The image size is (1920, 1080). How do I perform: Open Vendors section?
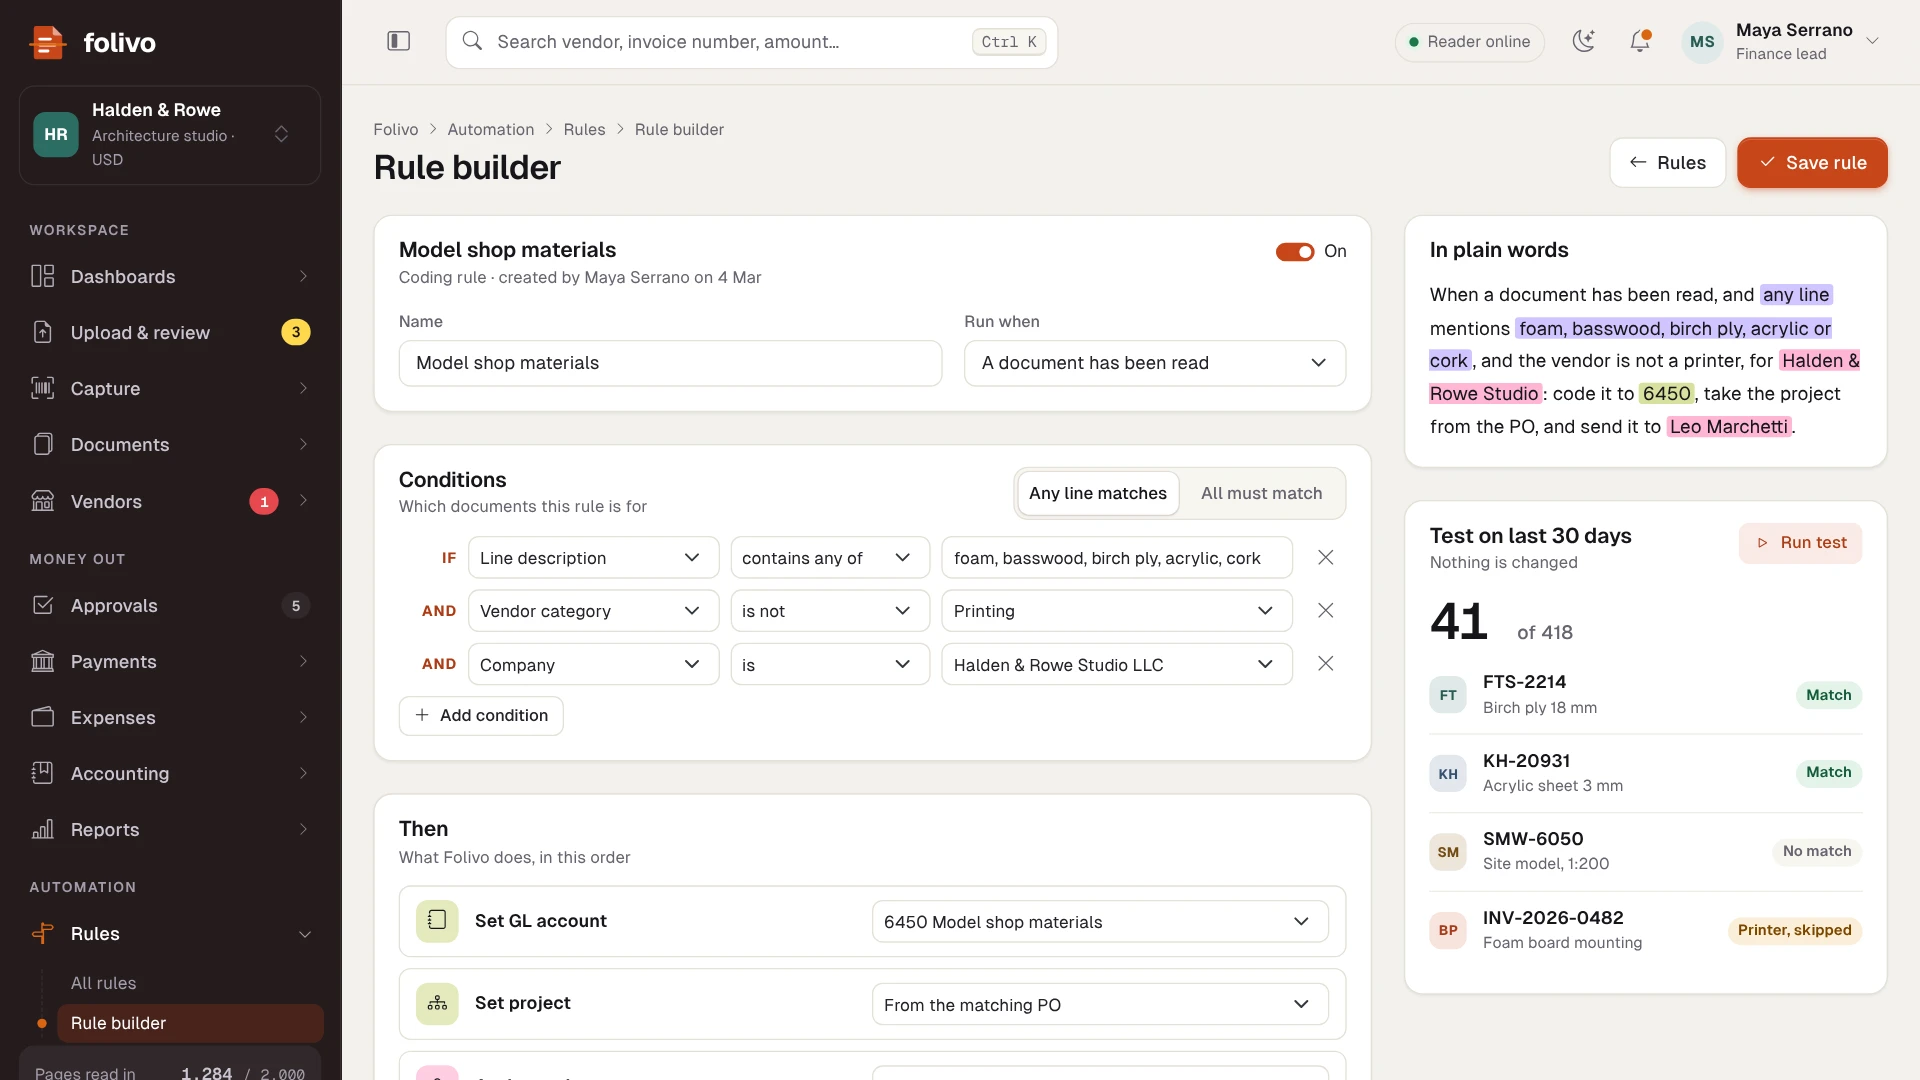(x=170, y=501)
